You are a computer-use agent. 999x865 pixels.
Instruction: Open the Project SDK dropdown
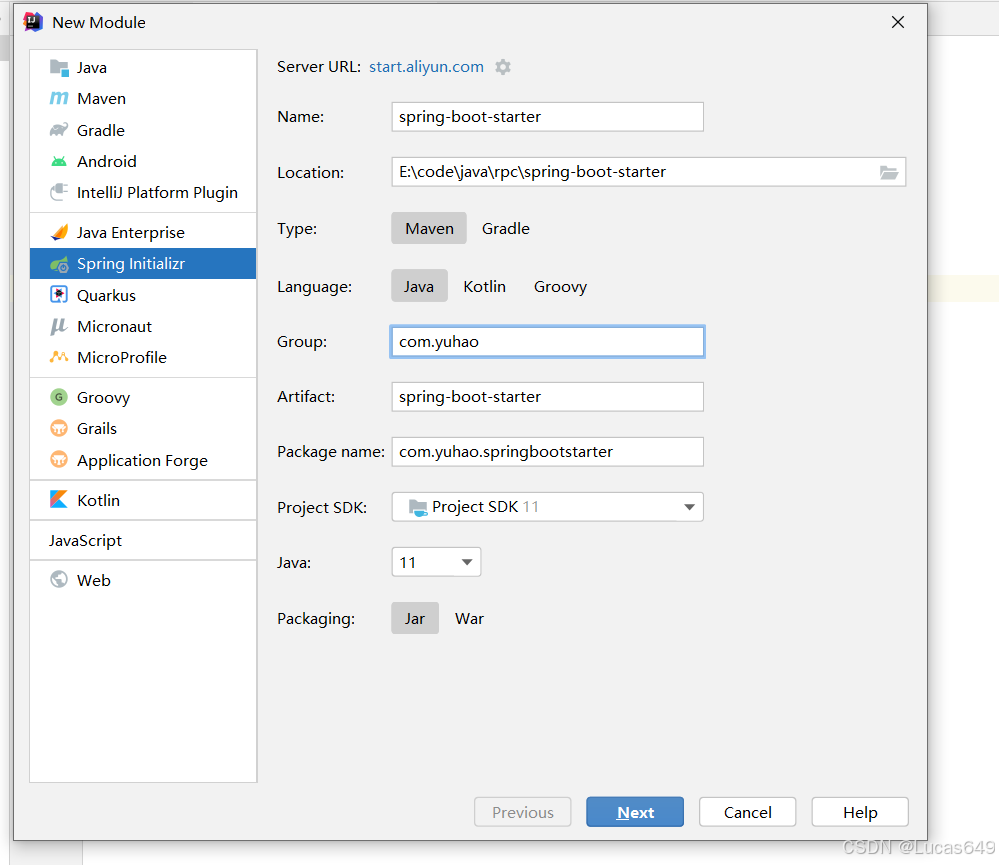click(x=547, y=507)
